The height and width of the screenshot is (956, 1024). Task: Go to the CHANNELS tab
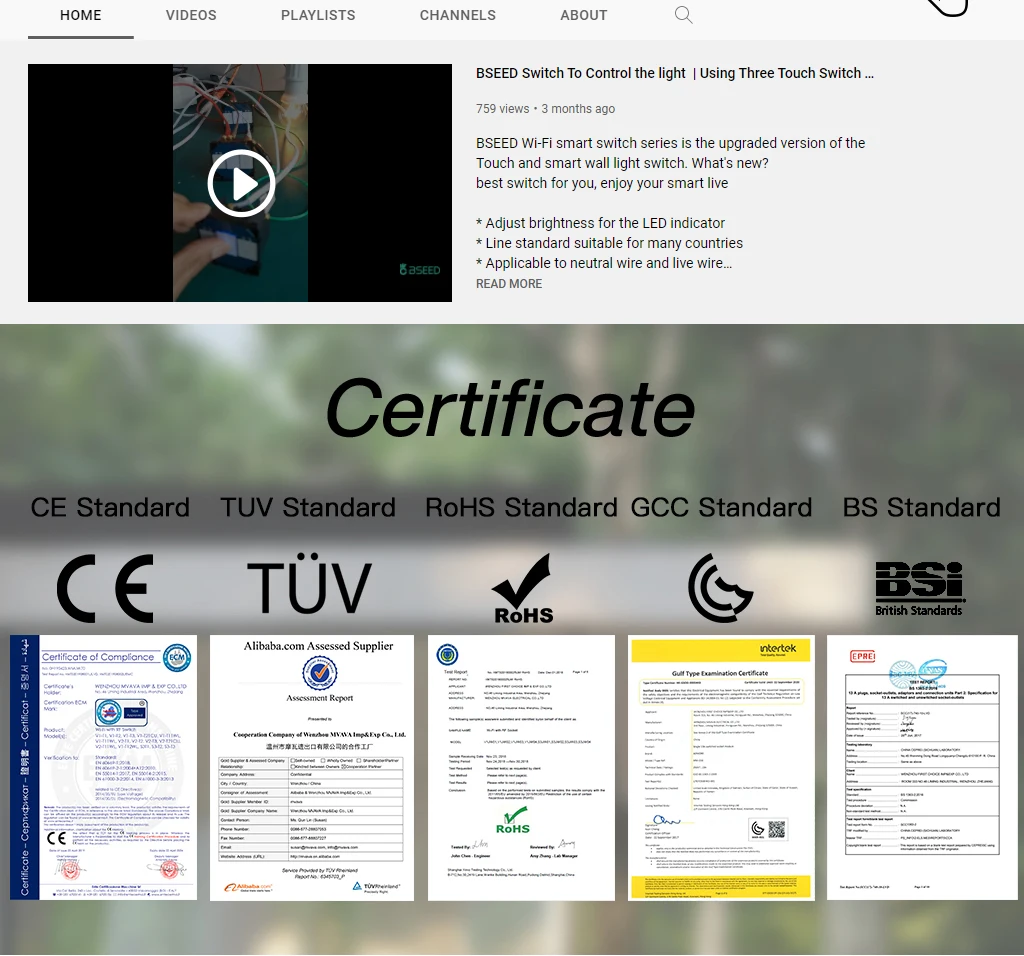[457, 16]
